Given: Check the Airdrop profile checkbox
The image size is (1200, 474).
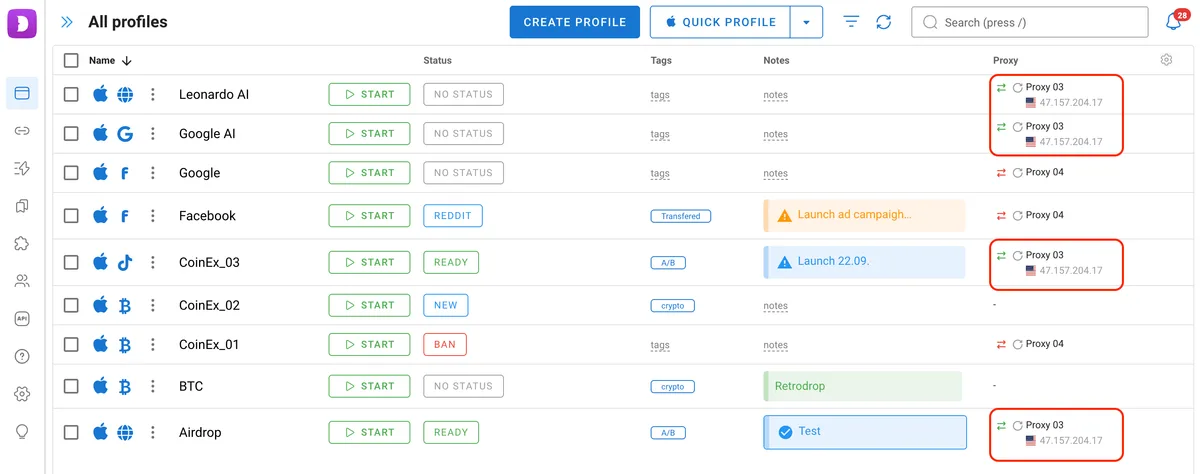Looking at the screenshot, I should pos(71,433).
